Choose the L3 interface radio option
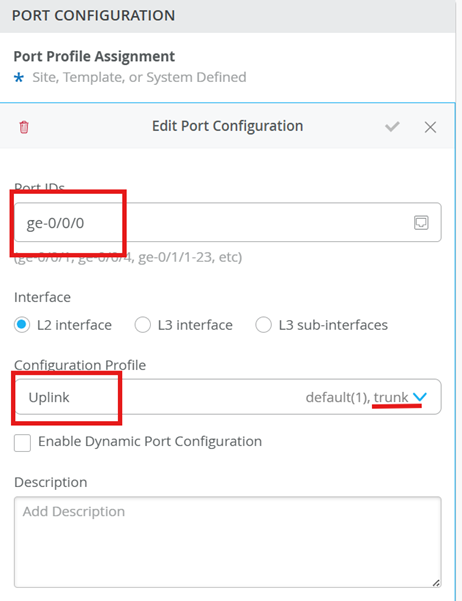Image resolution: width=462 pixels, height=601 pixels. (143, 325)
